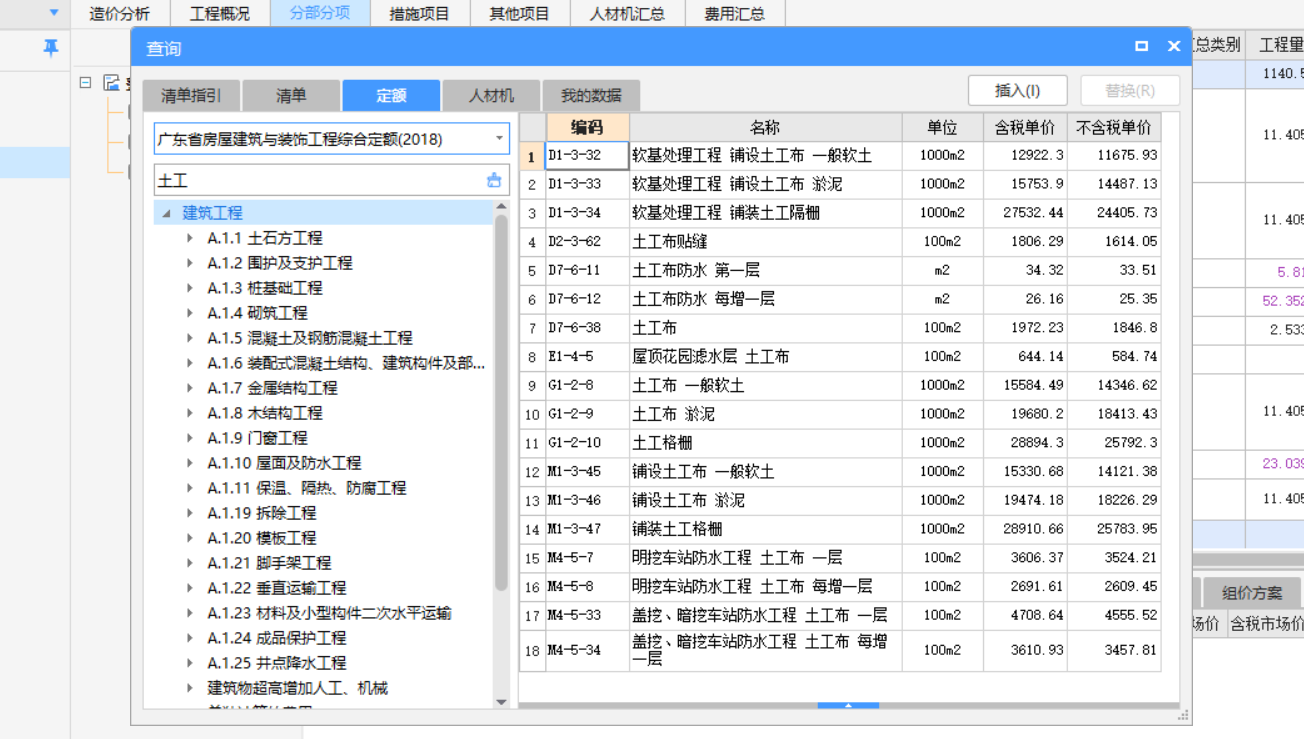
Task: Select 建筑物超高增加人工、机械 tree item
Action: 297,688
